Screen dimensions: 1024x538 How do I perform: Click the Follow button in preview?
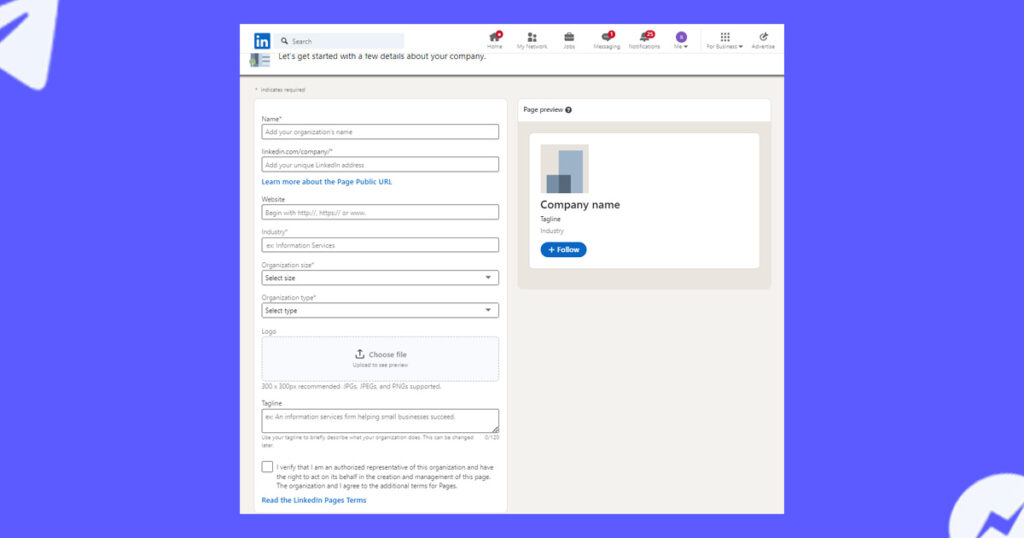563,249
